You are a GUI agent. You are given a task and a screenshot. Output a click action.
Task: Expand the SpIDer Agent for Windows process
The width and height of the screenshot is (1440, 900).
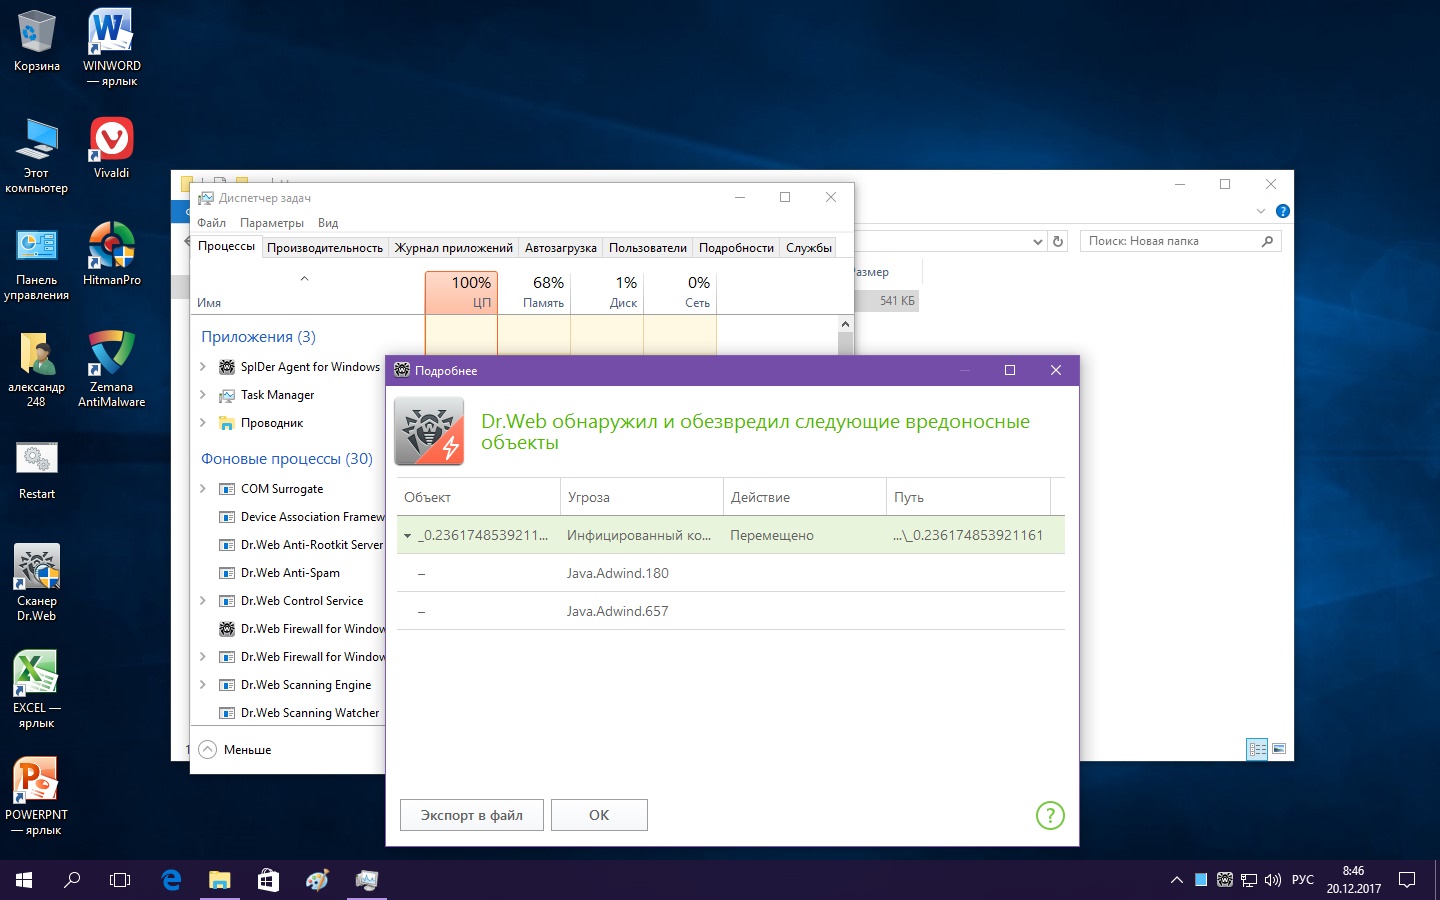click(x=203, y=367)
